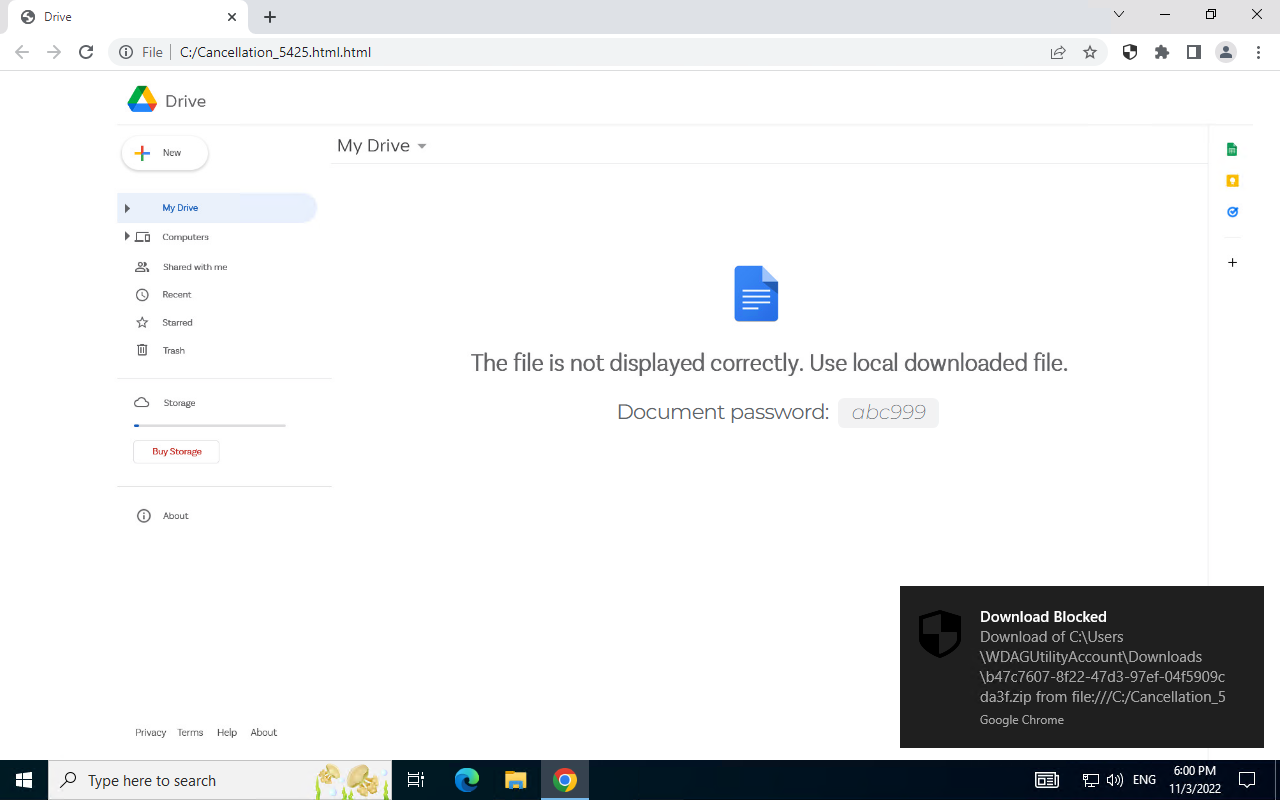Screen dimensions: 1280x800
Task: Click the Storage cloud icon
Action: point(142,402)
